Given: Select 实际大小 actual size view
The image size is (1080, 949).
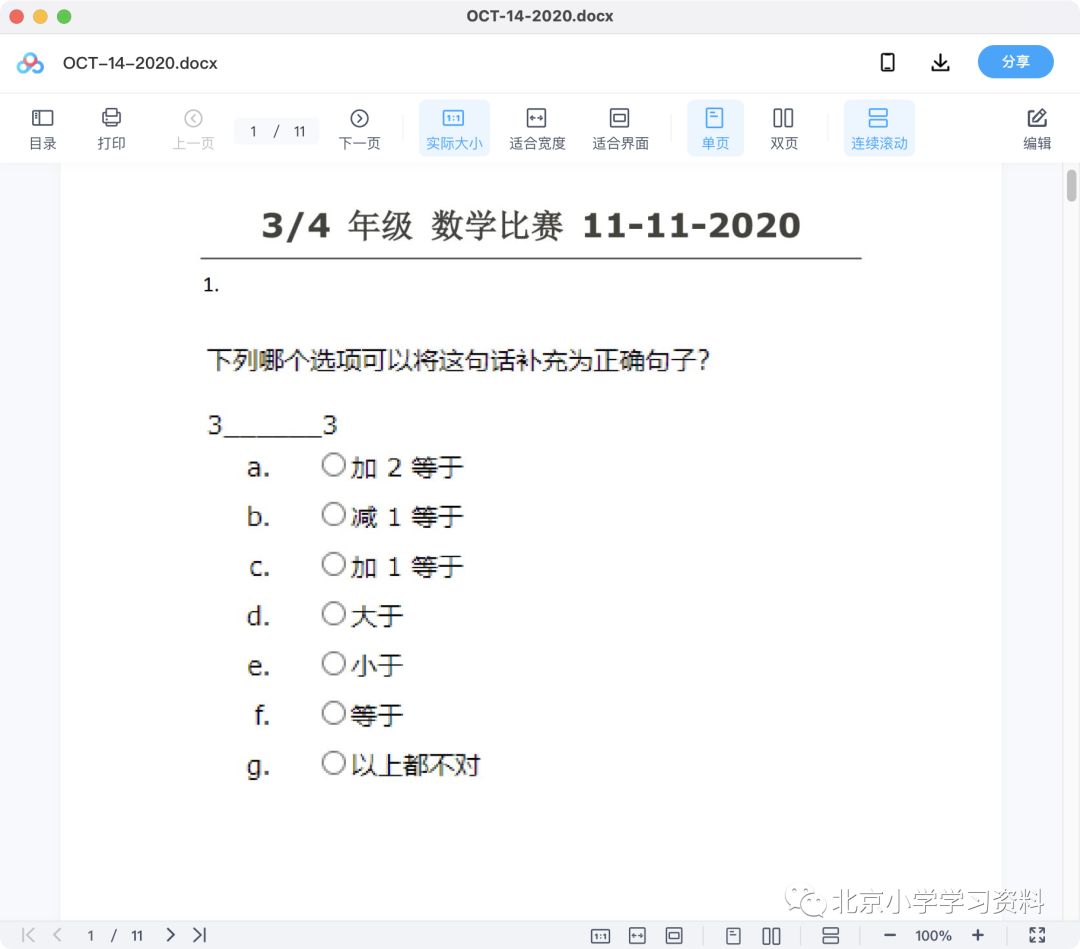Looking at the screenshot, I should 454,128.
